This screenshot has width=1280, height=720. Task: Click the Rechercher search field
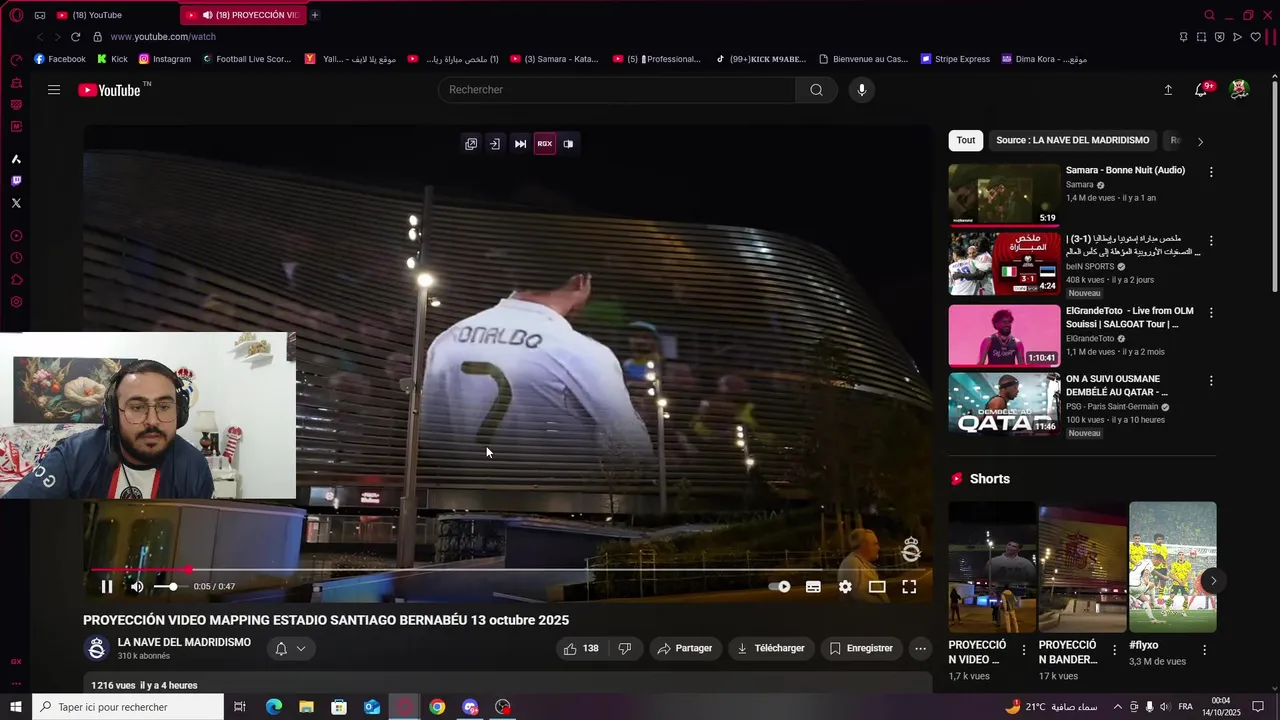click(617, 90)
